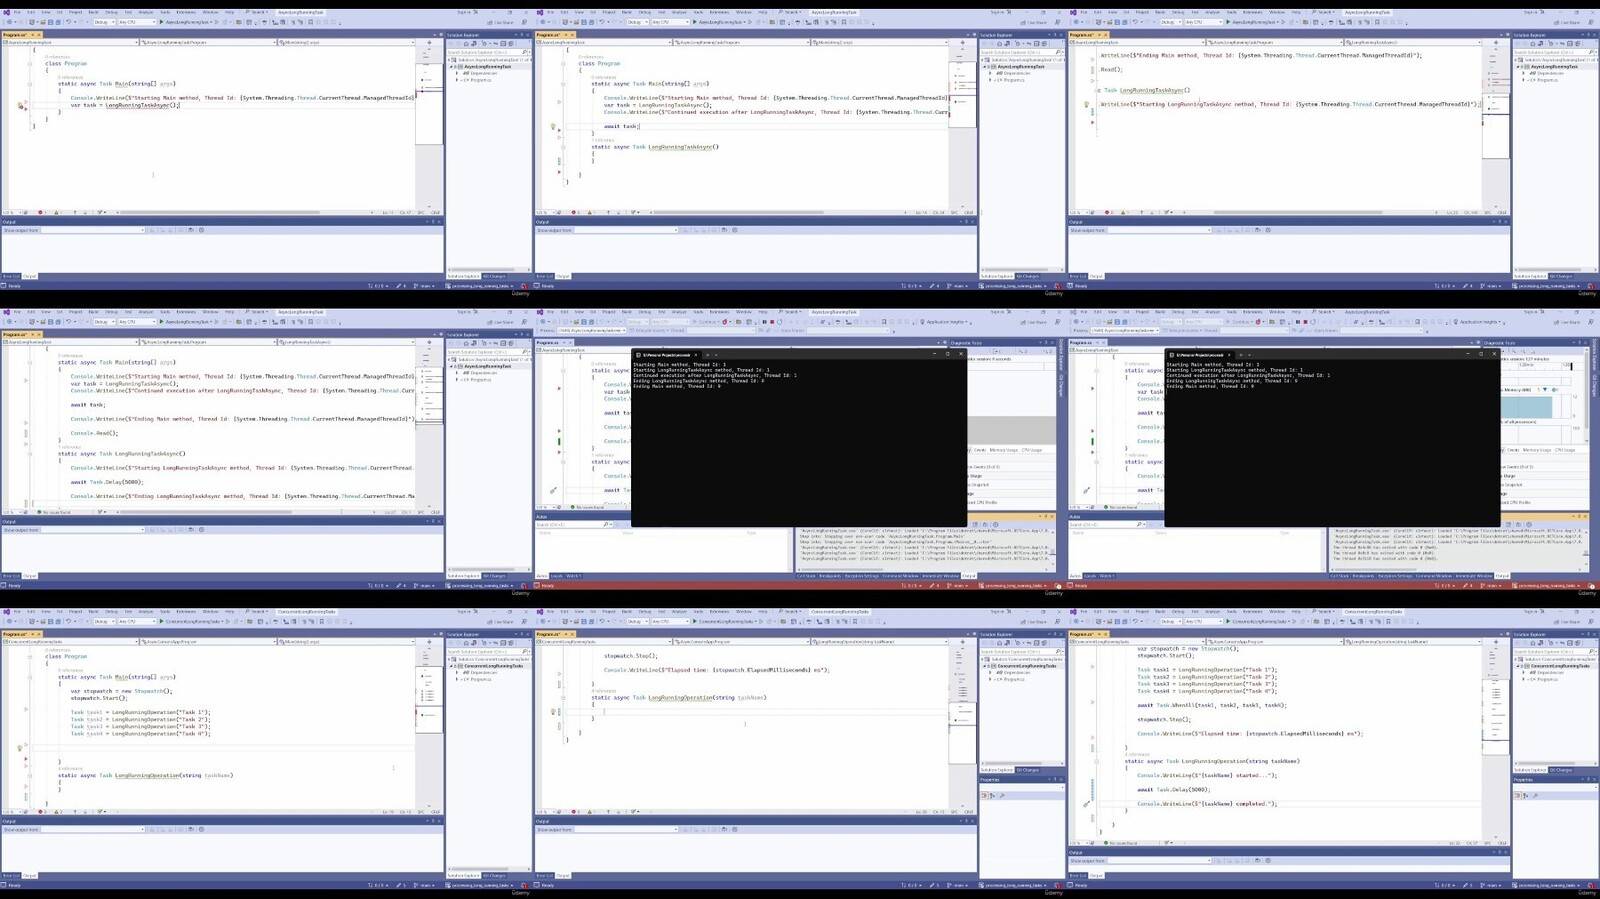The height and width of the screenshot is (899, 1600).
Task: Click Property Pages wrench in bottom-right frame Properties panel
Action: [1533, 795]
